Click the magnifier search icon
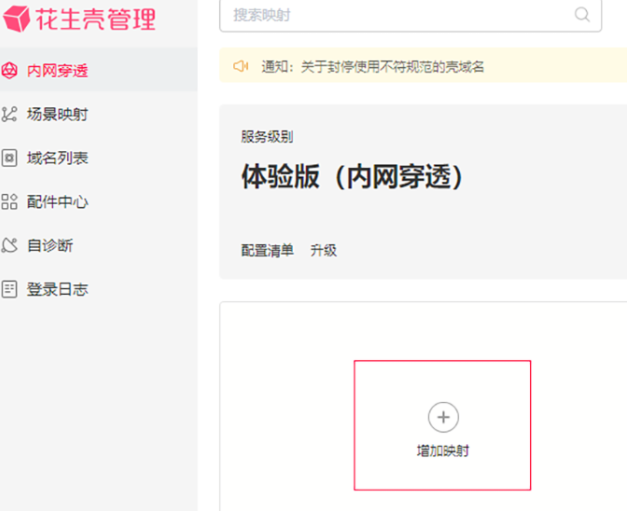627x511 pixels. tap(582, 15)
